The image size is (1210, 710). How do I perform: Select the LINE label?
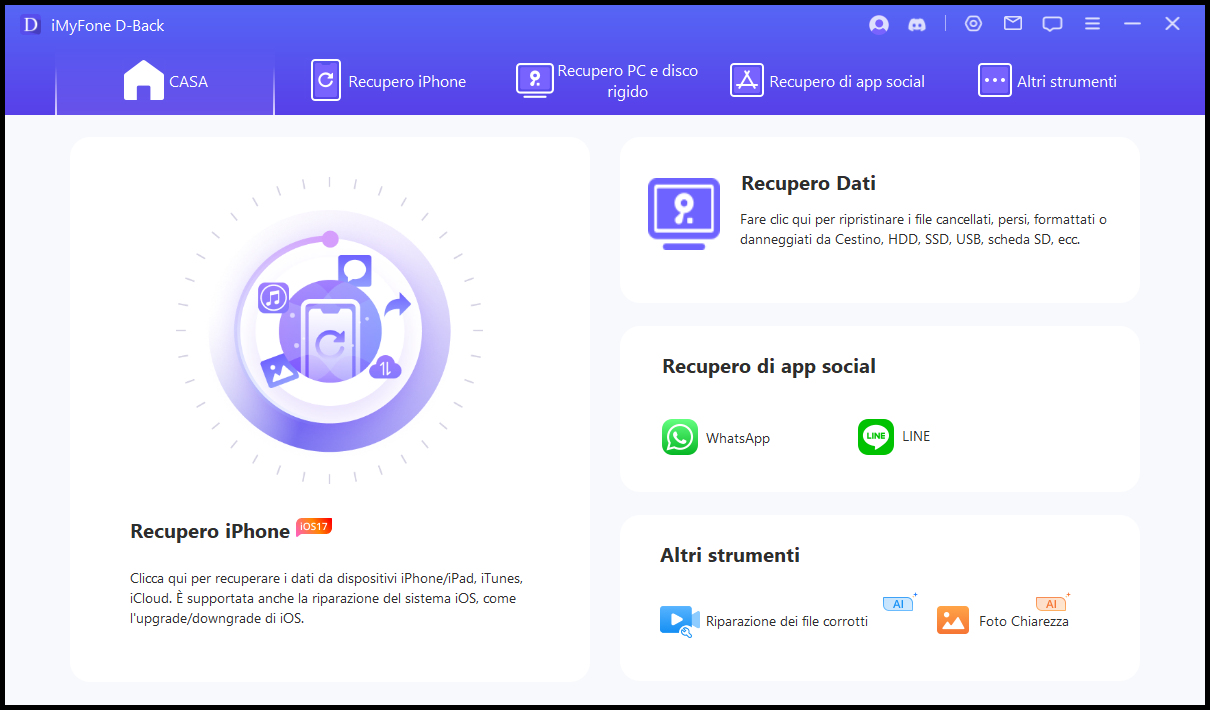(x=916, y=436)
